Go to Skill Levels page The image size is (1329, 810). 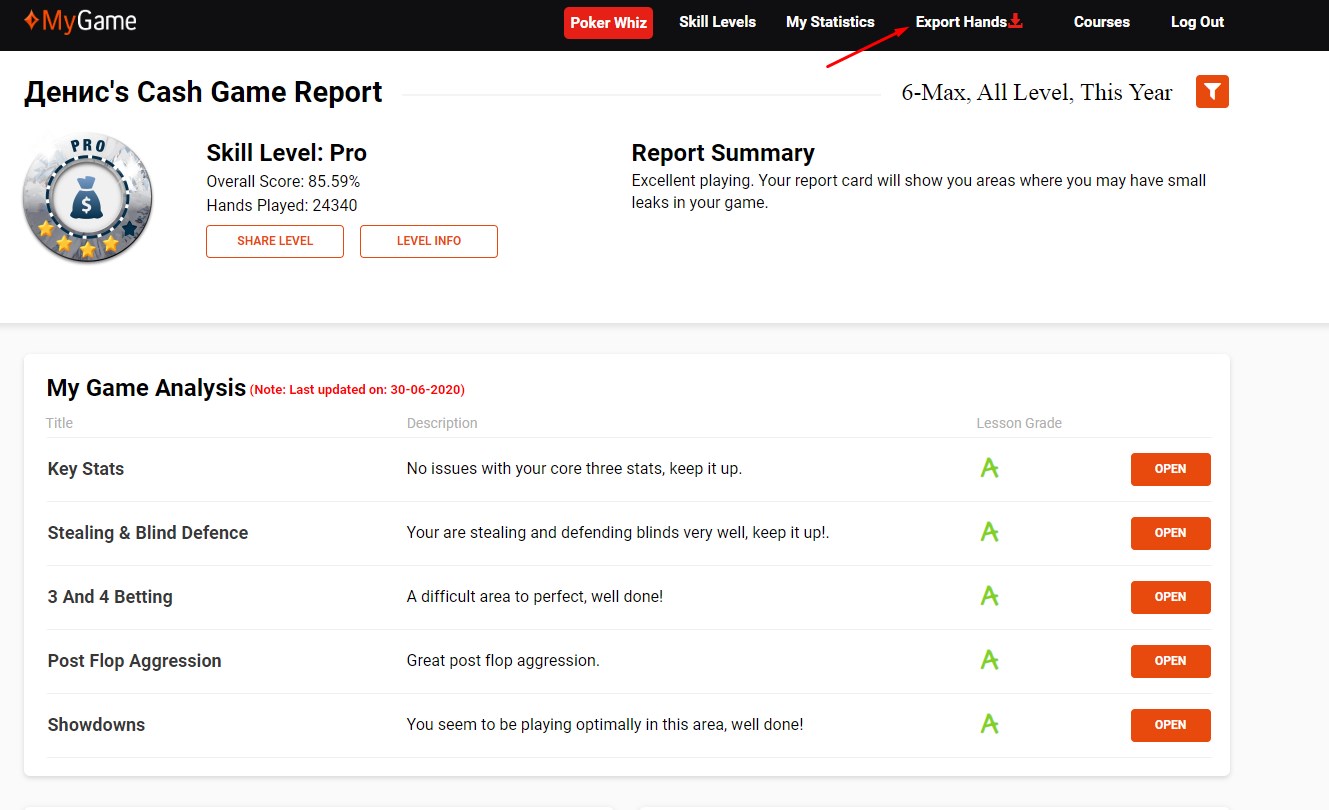click(717, 22)
